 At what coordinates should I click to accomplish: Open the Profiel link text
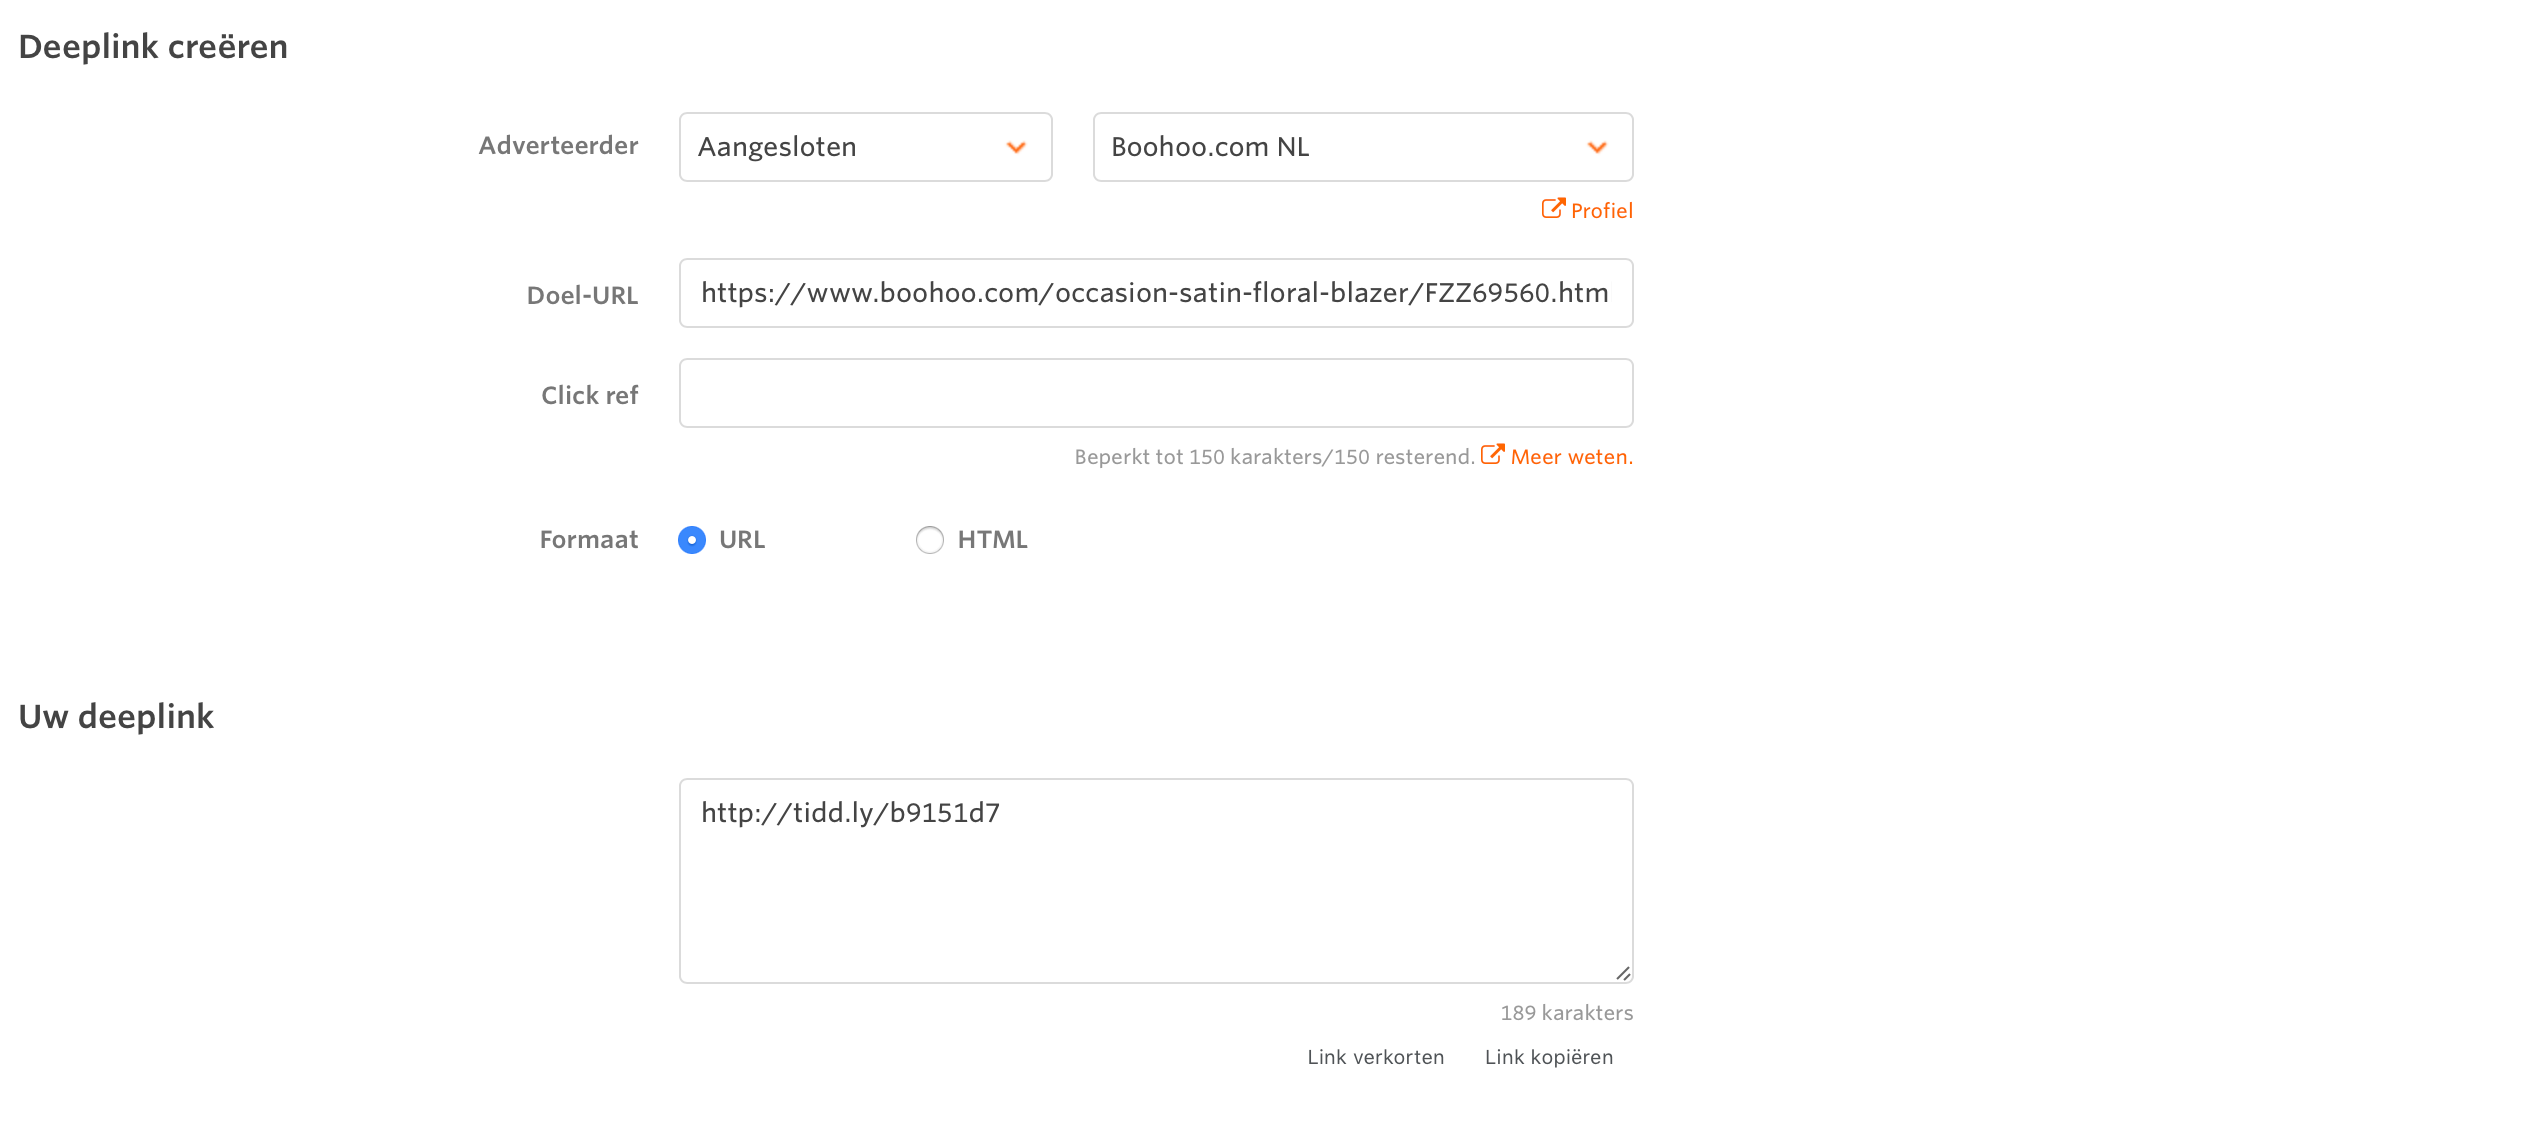(1601, 211)
